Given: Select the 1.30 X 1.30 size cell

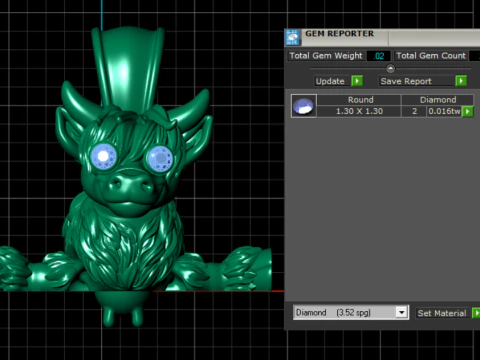Looking at the screenshot, I should [359, 111].
